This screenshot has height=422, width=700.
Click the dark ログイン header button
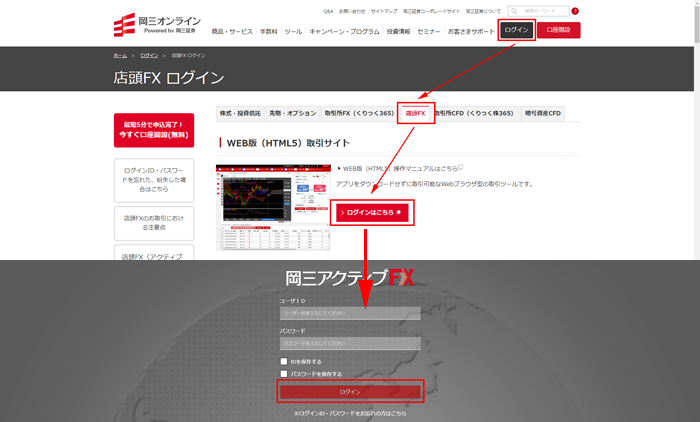[517, 30]
